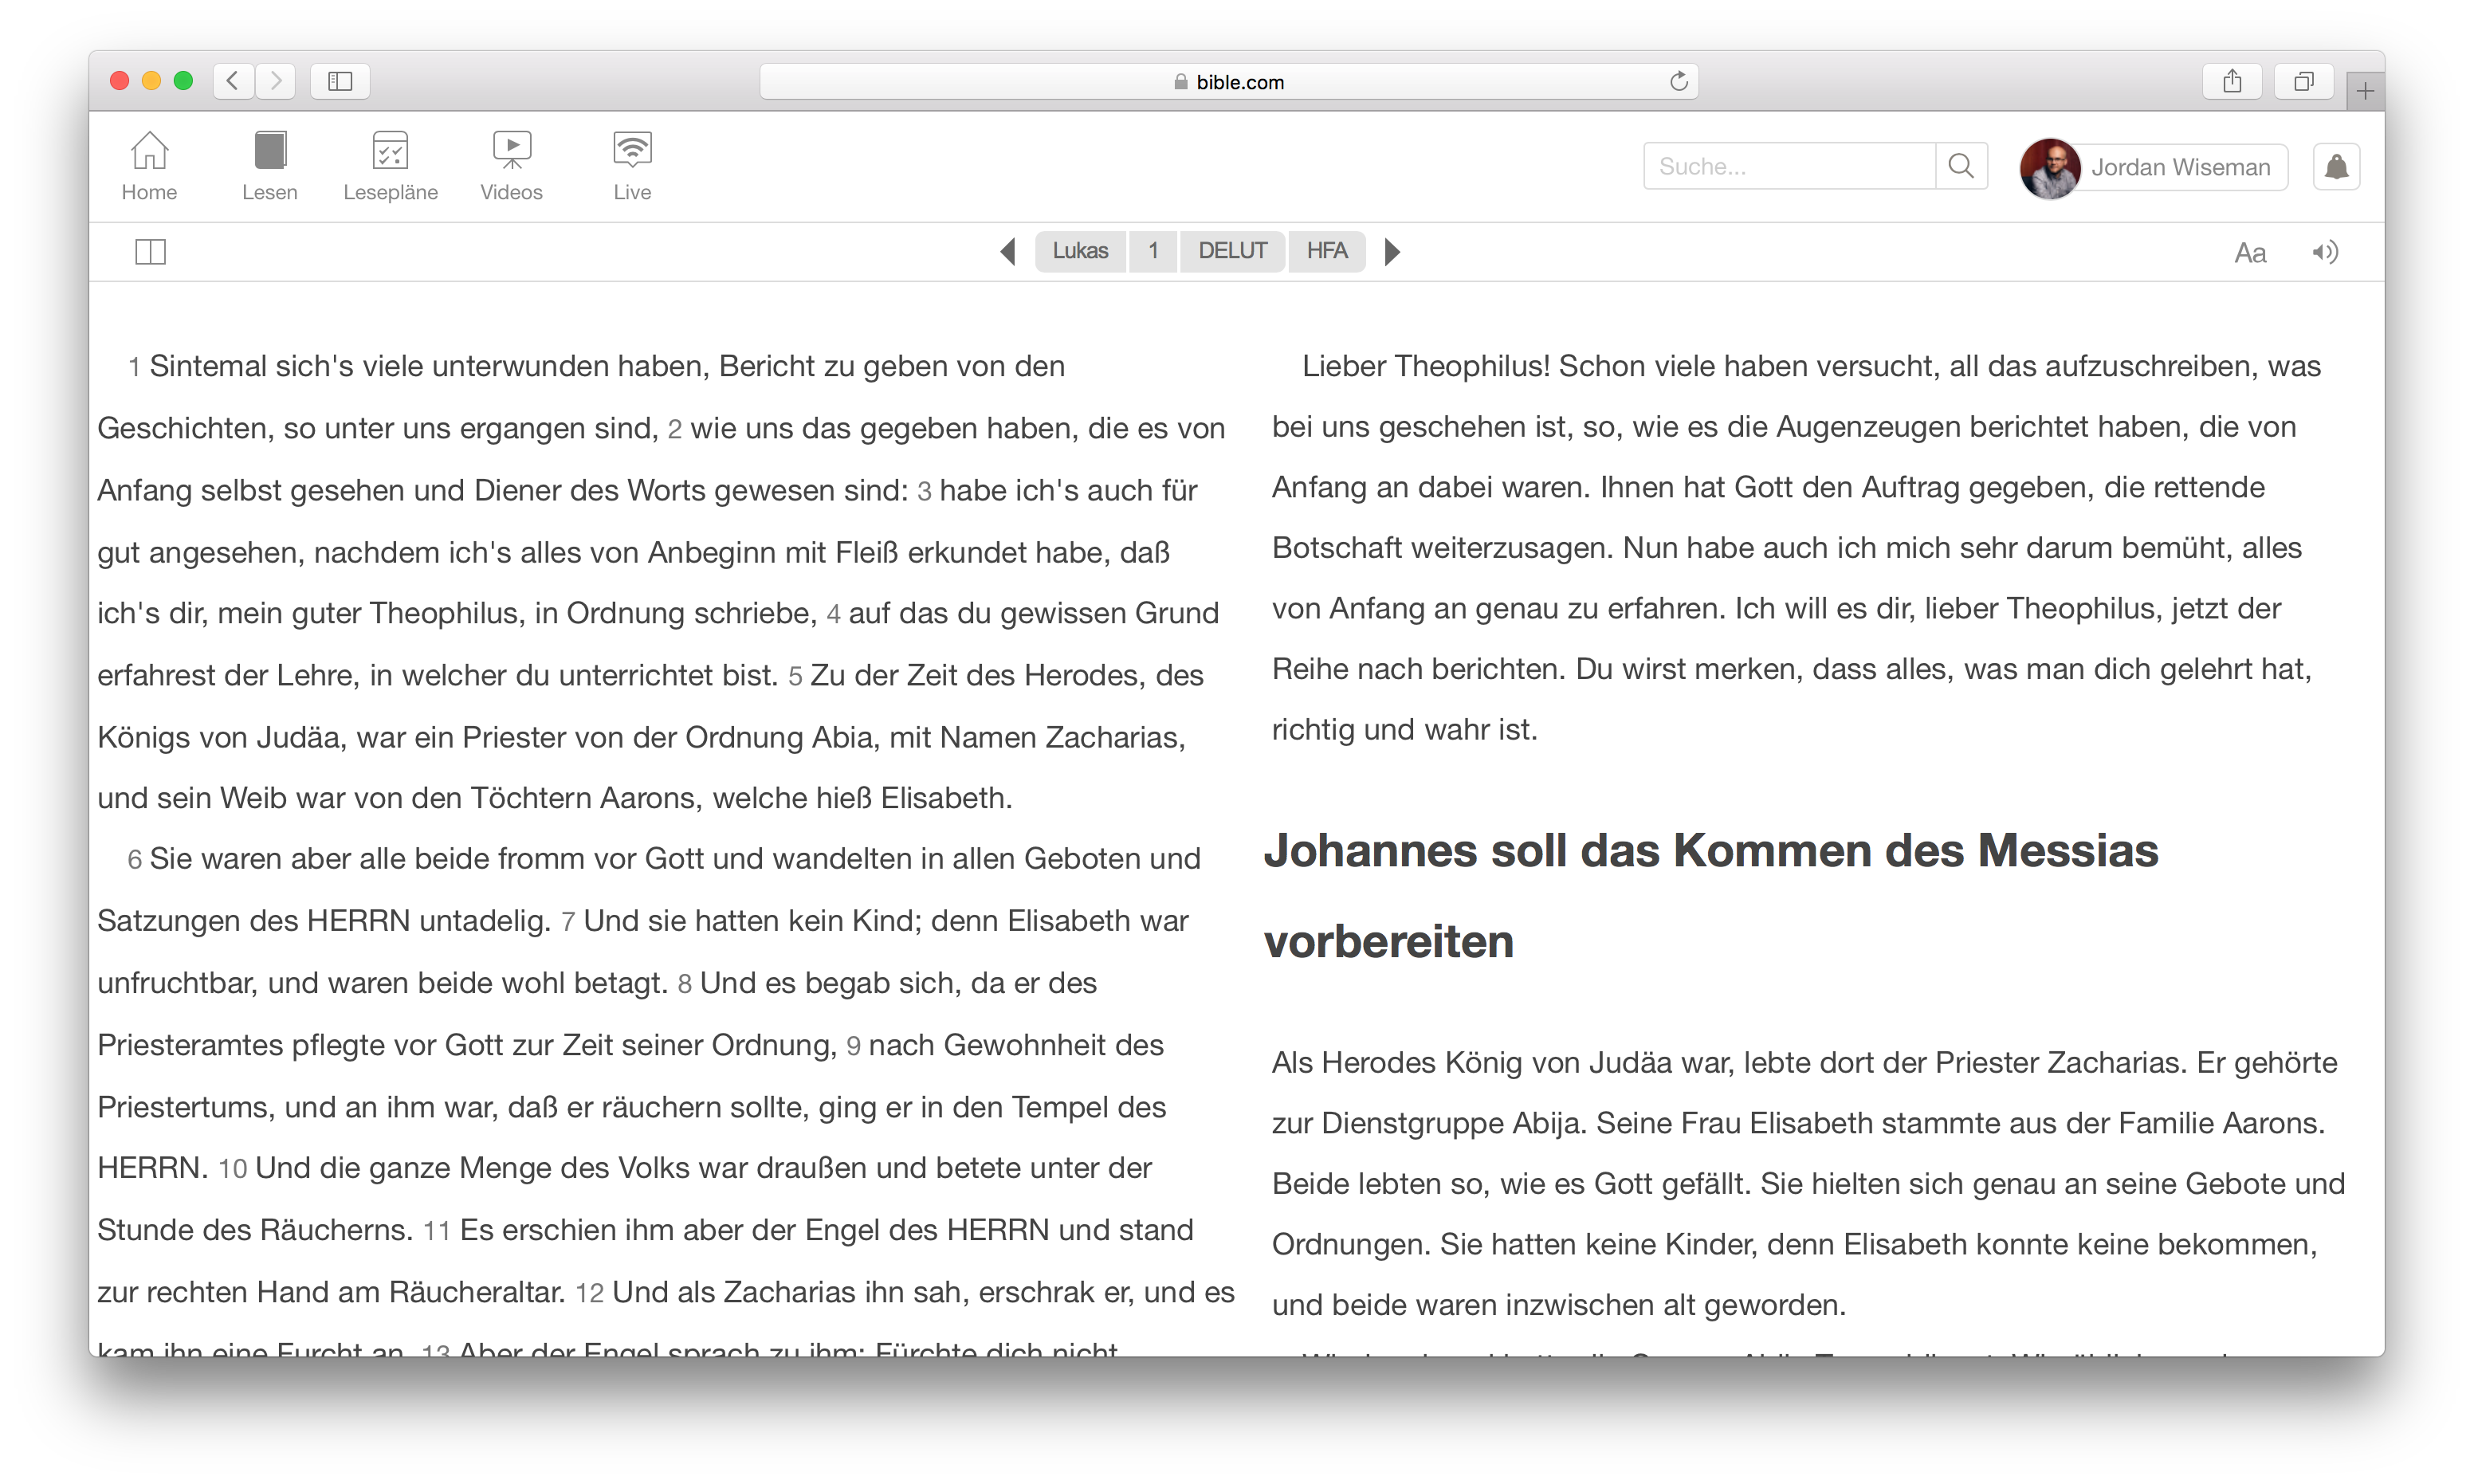Go to Lesepläne reading plans
Image resolution: width=2474 pixels, height=1484 pixels.
[x=390, y=152]
